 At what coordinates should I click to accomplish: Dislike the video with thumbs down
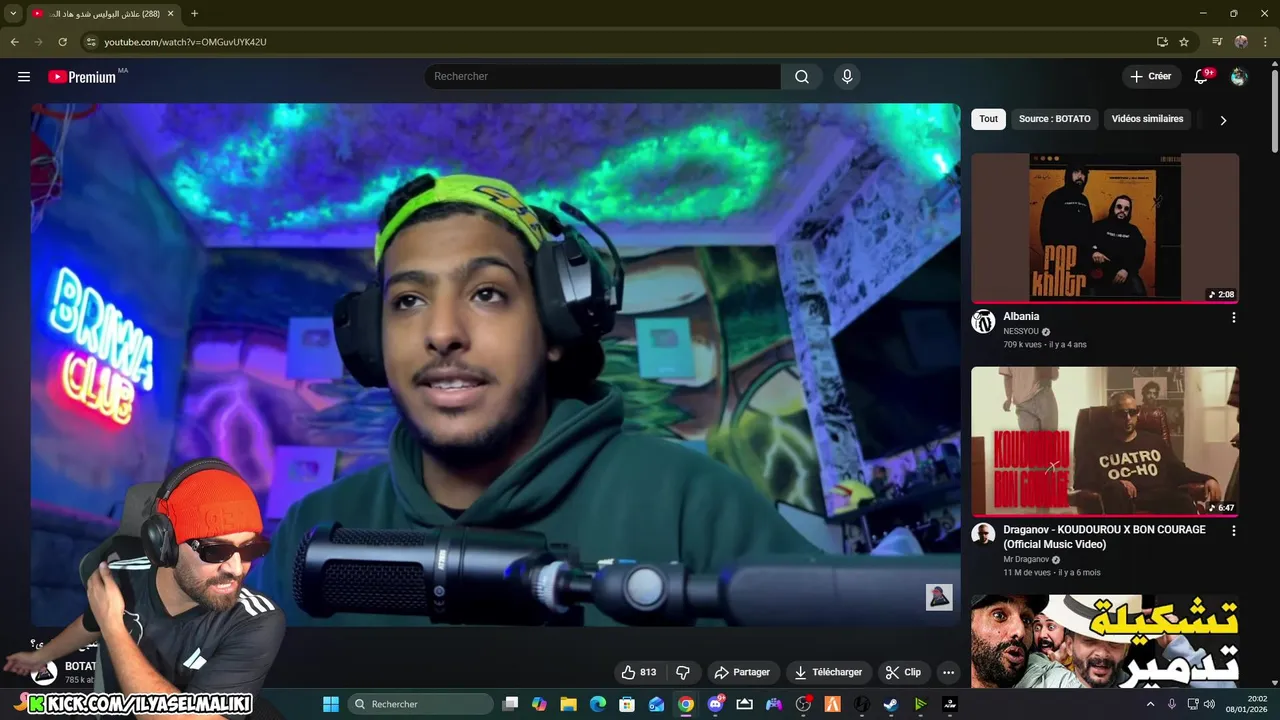pos(683,673)
